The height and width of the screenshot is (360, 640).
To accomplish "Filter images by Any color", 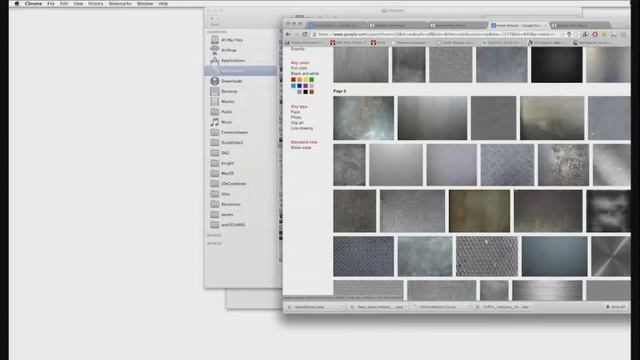I will 300,63.
